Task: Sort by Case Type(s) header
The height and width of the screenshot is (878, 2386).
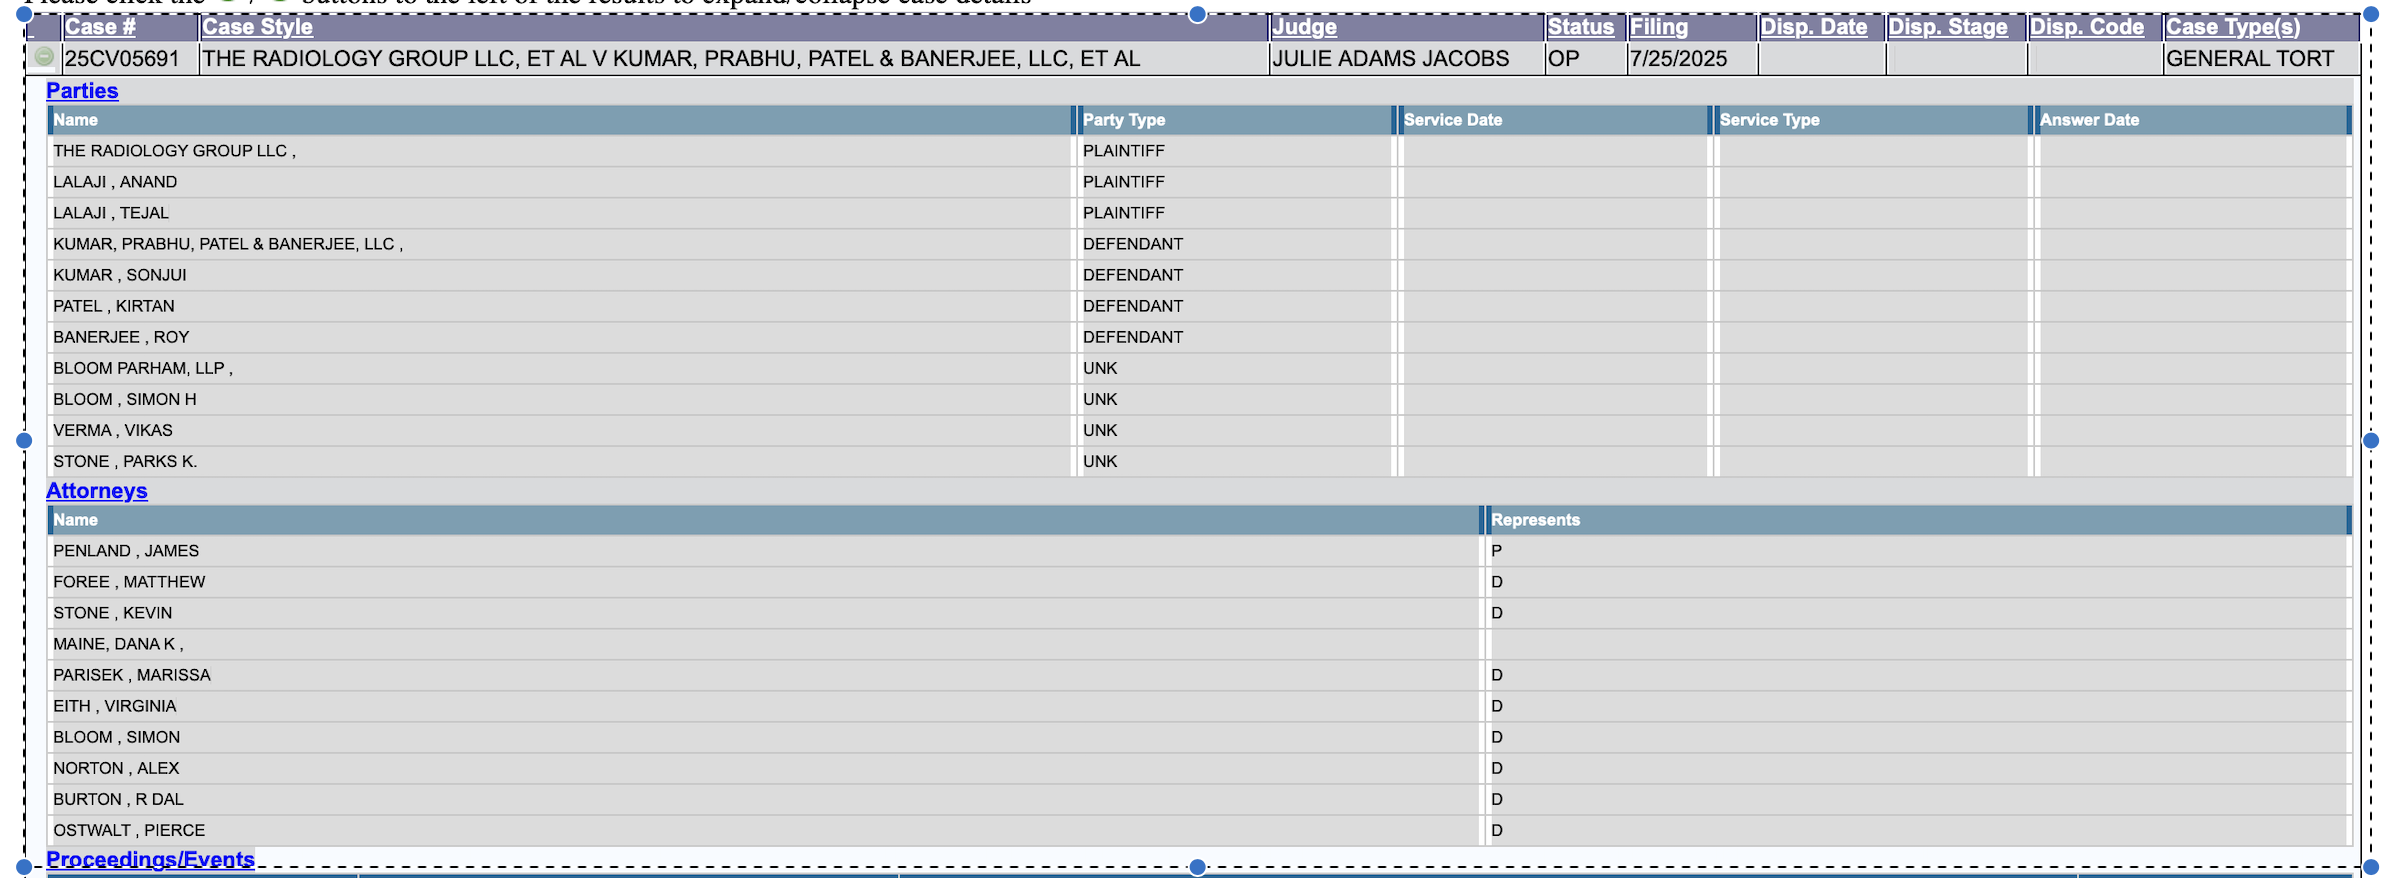Action: tap(2233, 27)
